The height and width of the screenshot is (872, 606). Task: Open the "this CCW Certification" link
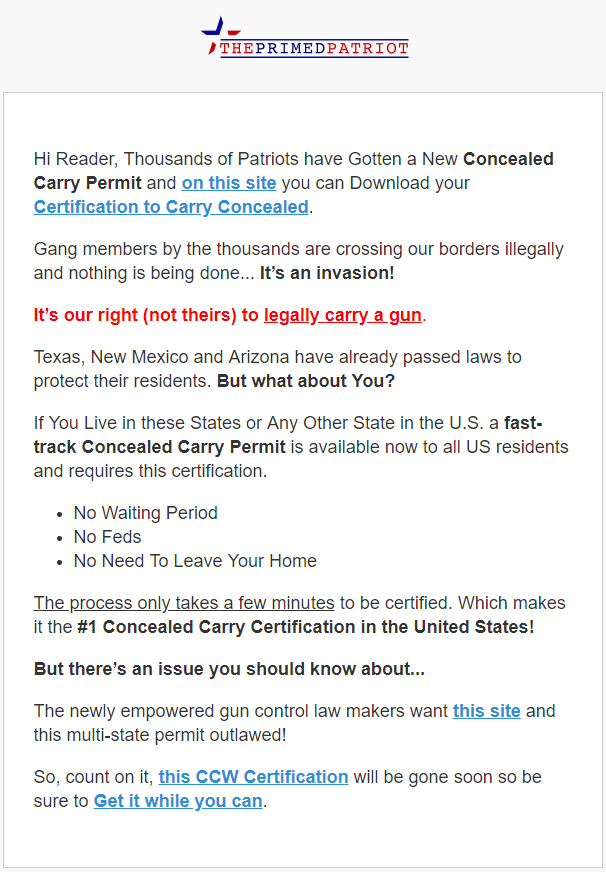253,777
